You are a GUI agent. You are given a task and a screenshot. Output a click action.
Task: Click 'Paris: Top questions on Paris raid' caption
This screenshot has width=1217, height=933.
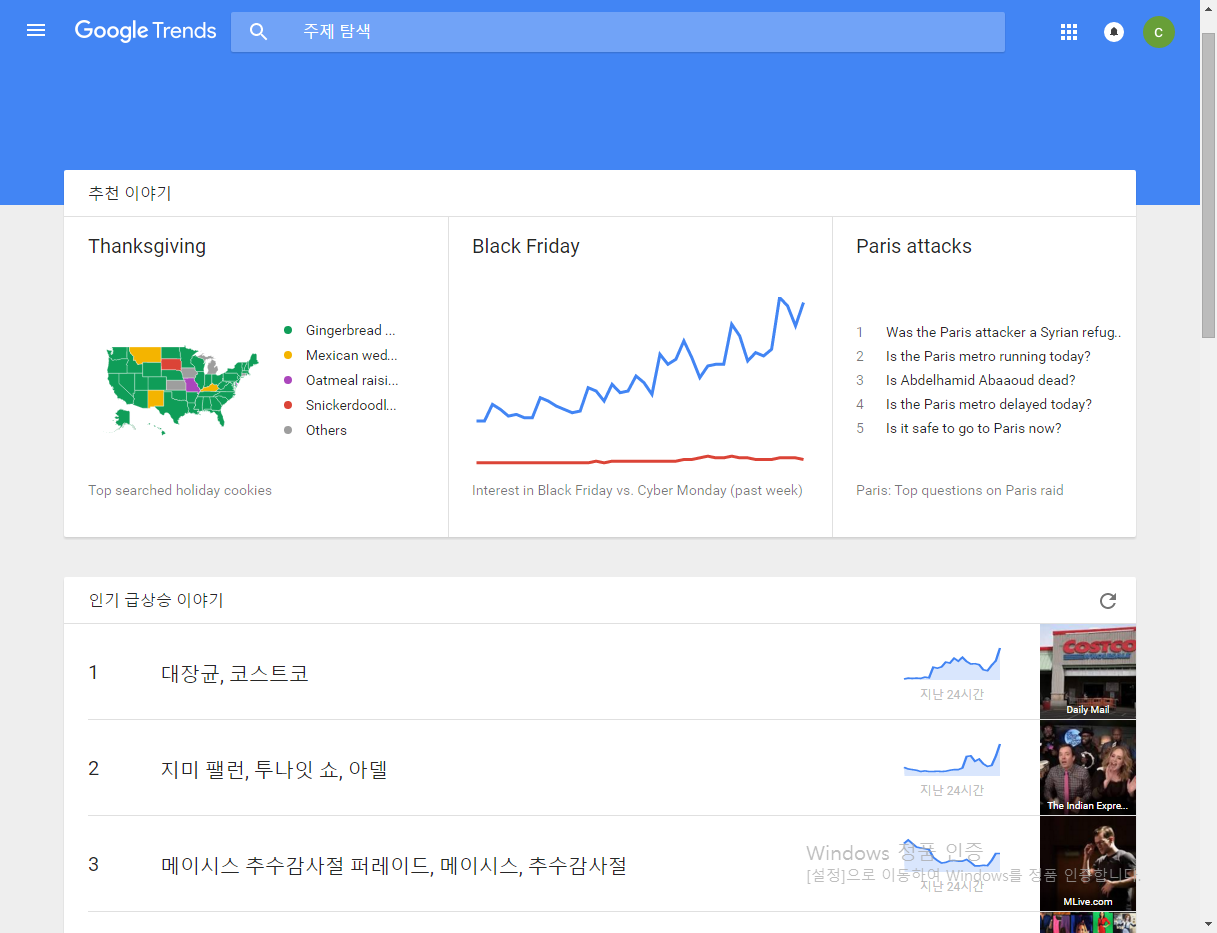(960, 490)
